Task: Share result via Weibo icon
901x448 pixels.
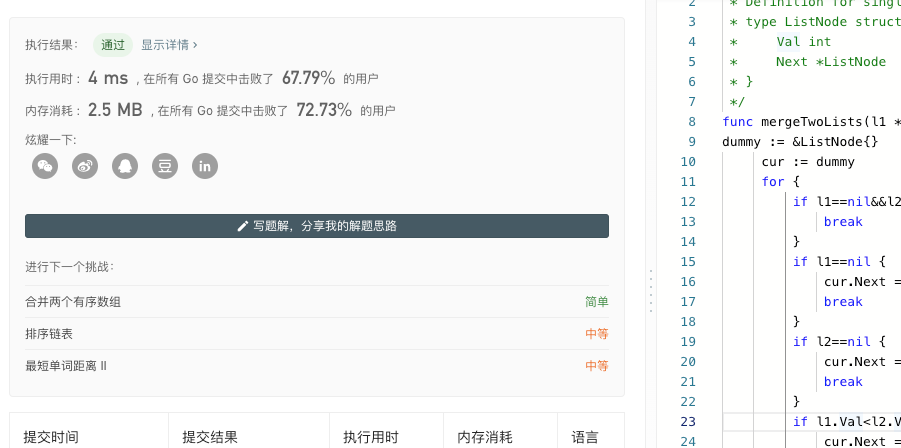Action: pyautogui.click(x=85, y=167)
